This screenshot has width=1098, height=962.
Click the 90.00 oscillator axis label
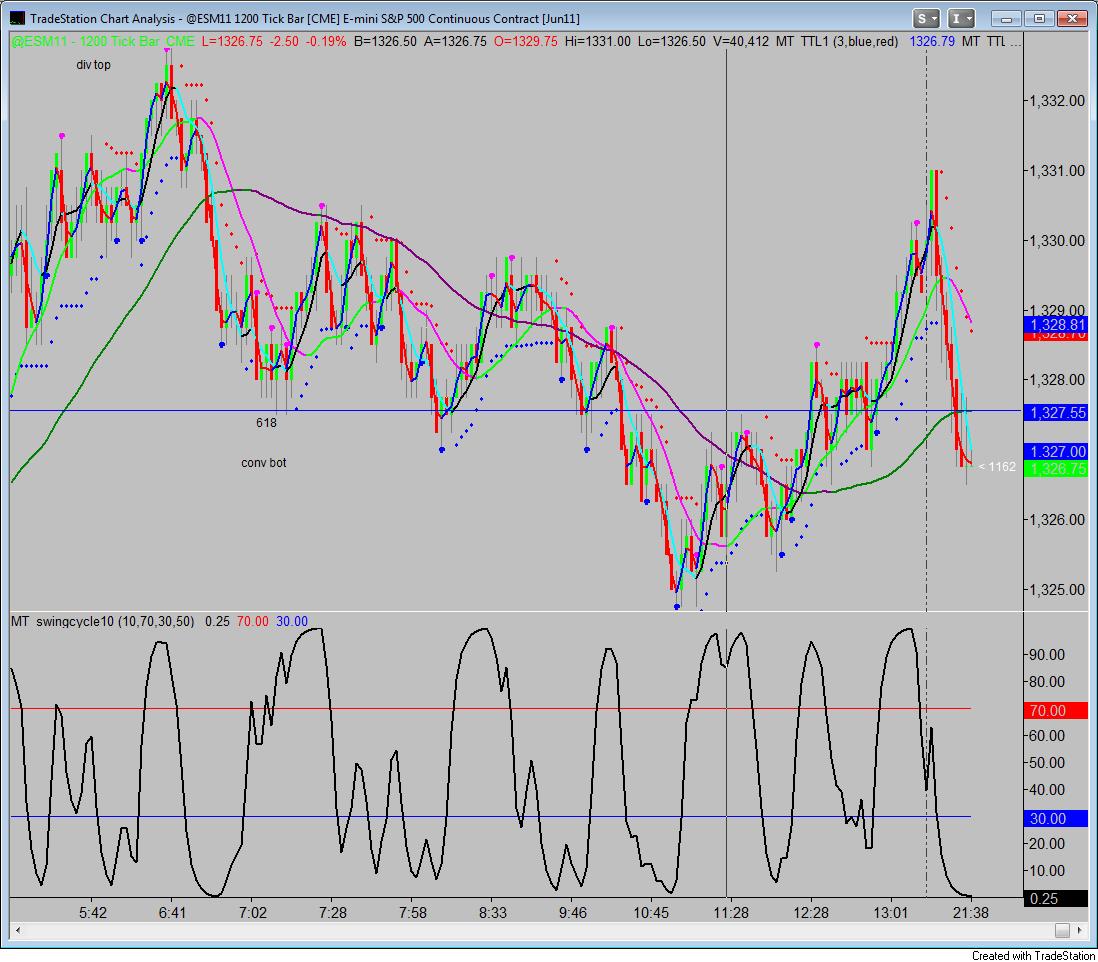[1047, 655]
